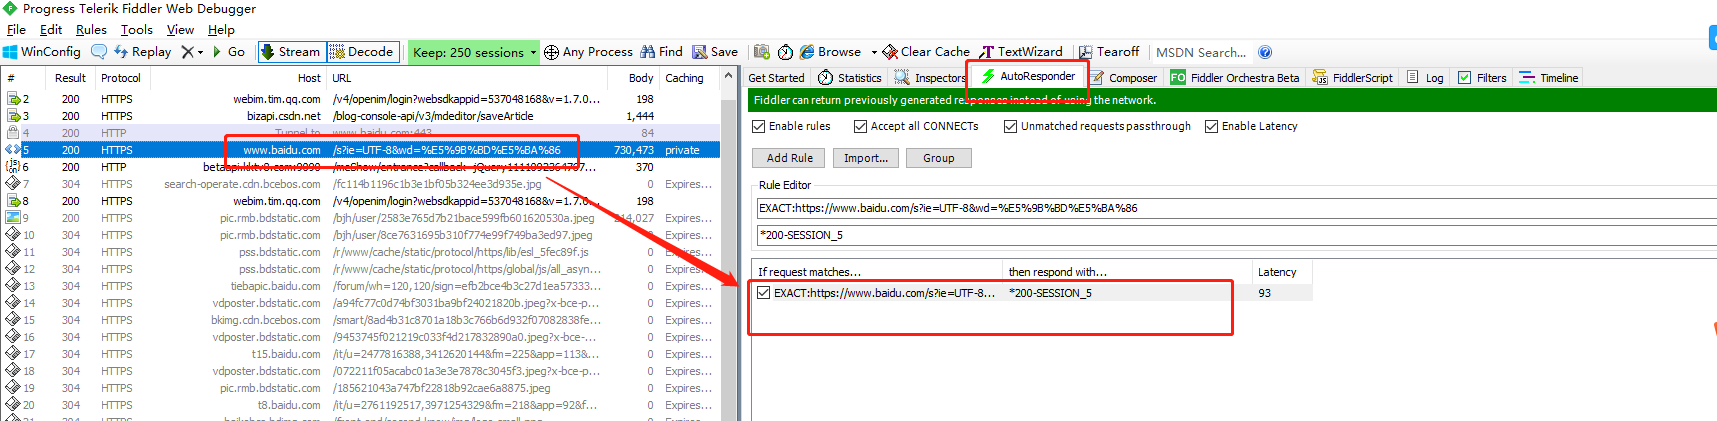Click the Any Process target picker

[588, 52]
